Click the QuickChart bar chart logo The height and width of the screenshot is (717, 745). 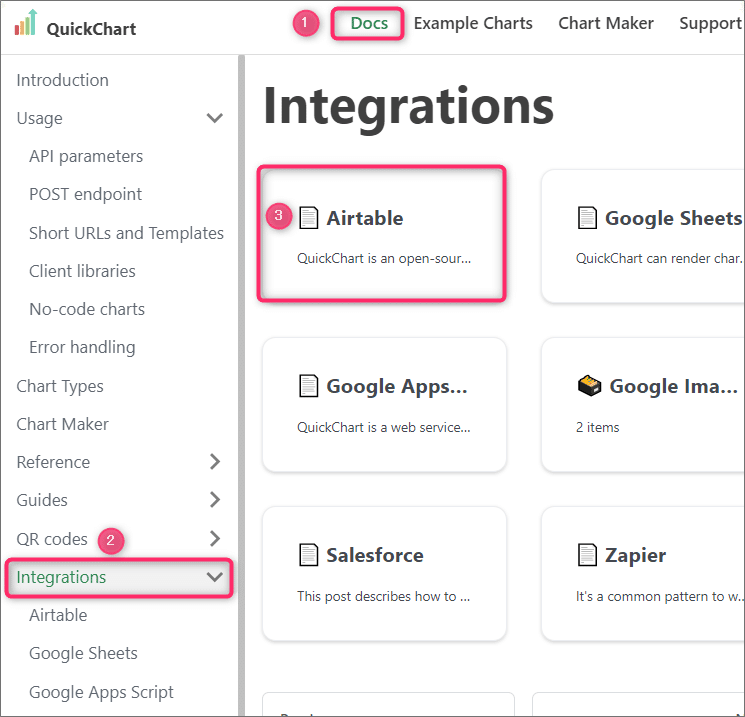point(26,22)
